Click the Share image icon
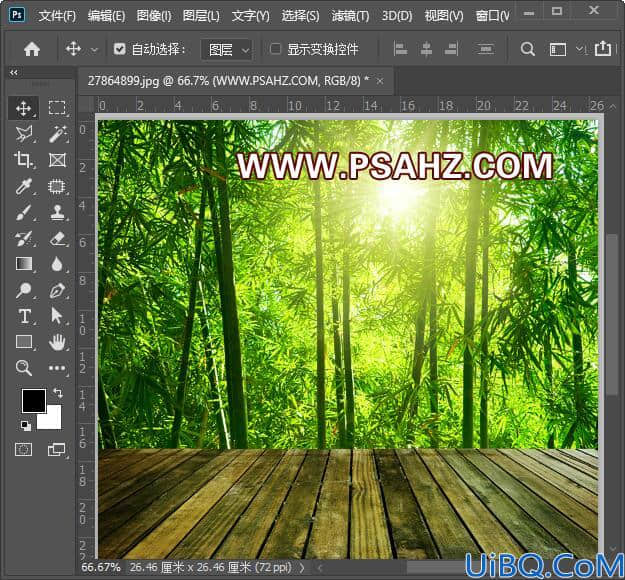 603,49
